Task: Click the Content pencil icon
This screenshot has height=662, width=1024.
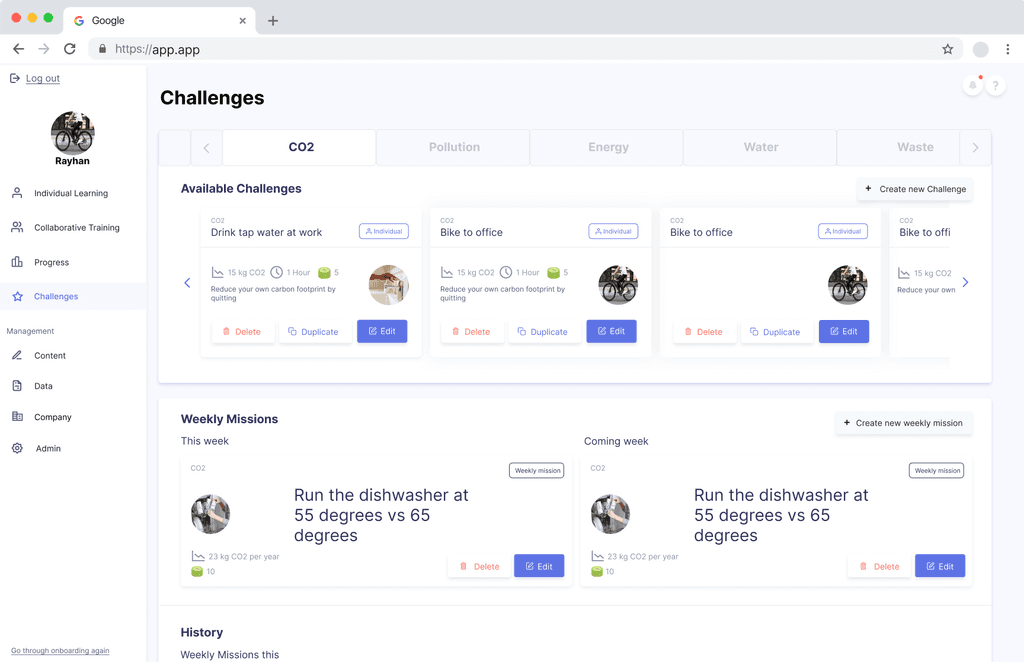Action: 17,355
